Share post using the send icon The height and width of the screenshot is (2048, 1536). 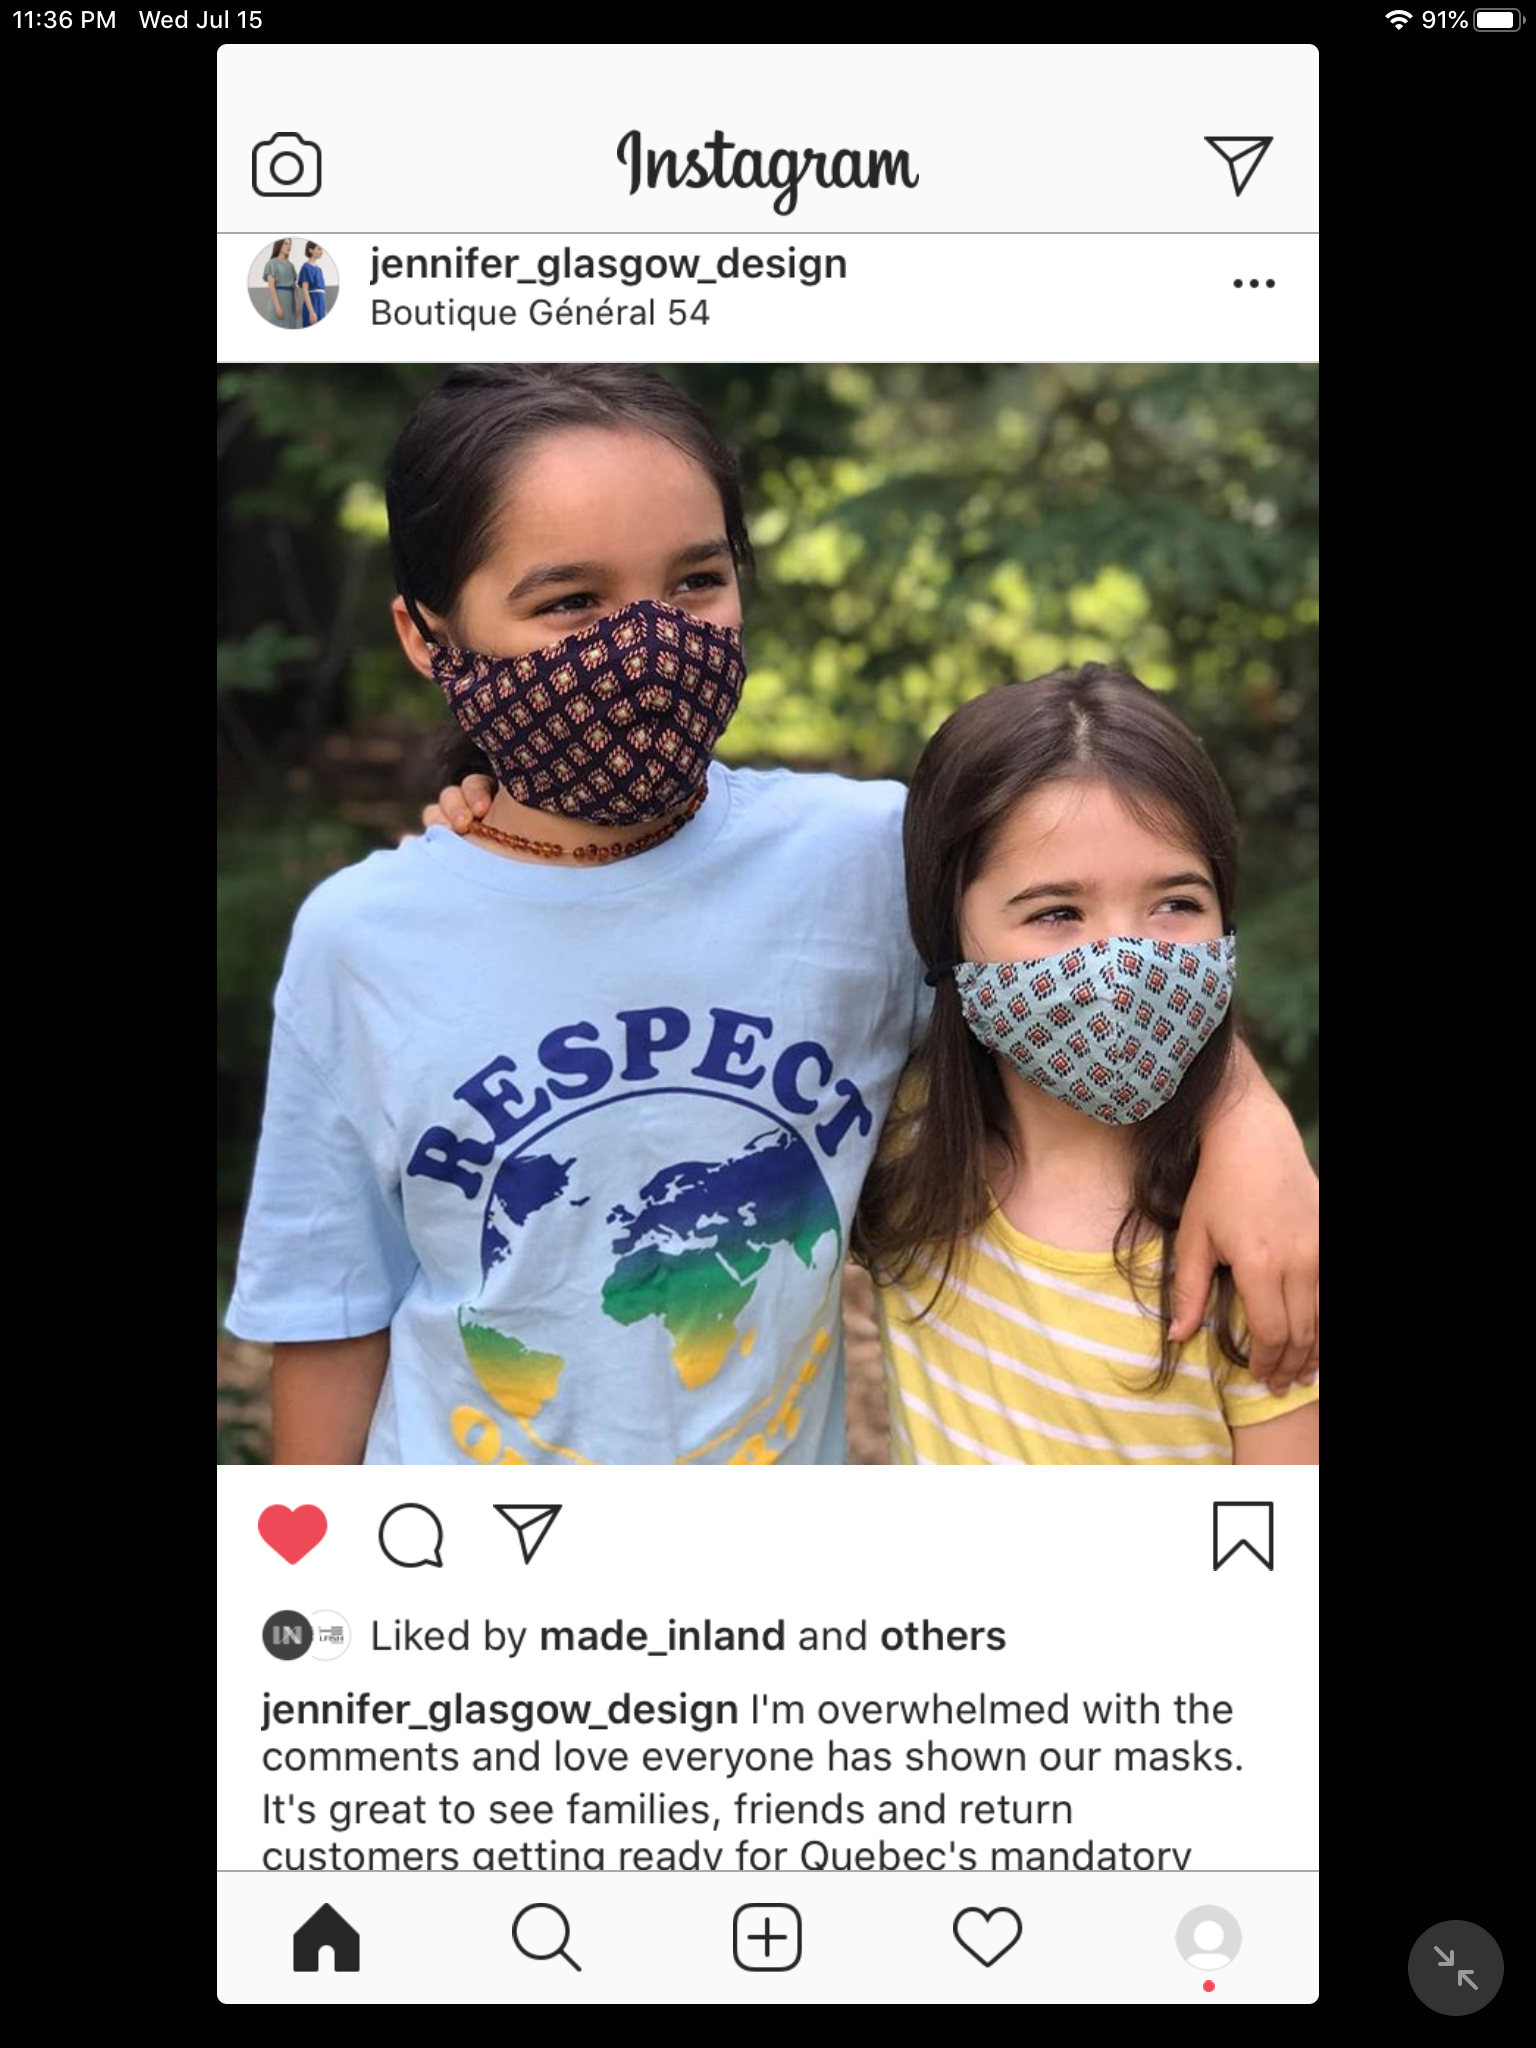528,1533
